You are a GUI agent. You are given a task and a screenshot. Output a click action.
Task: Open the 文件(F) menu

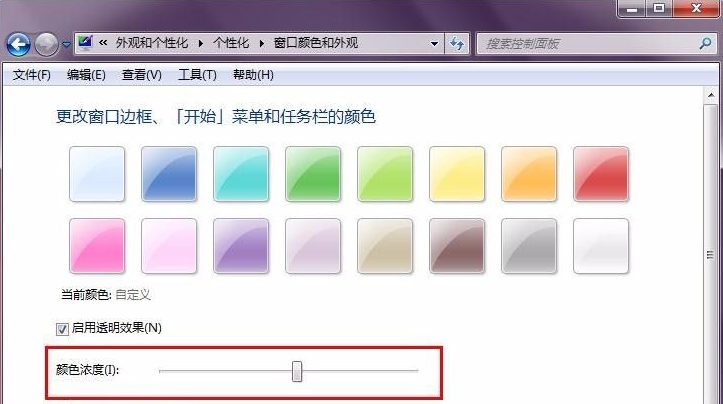coord(32,75)
